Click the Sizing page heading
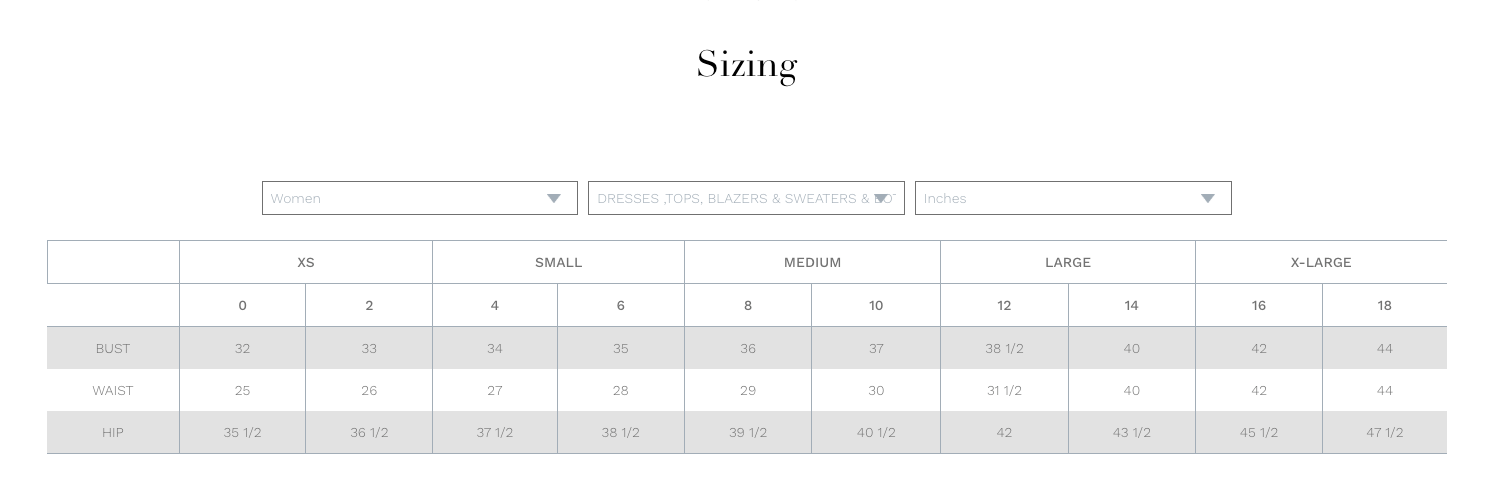The image size is (1505, 493). point(747,65)
